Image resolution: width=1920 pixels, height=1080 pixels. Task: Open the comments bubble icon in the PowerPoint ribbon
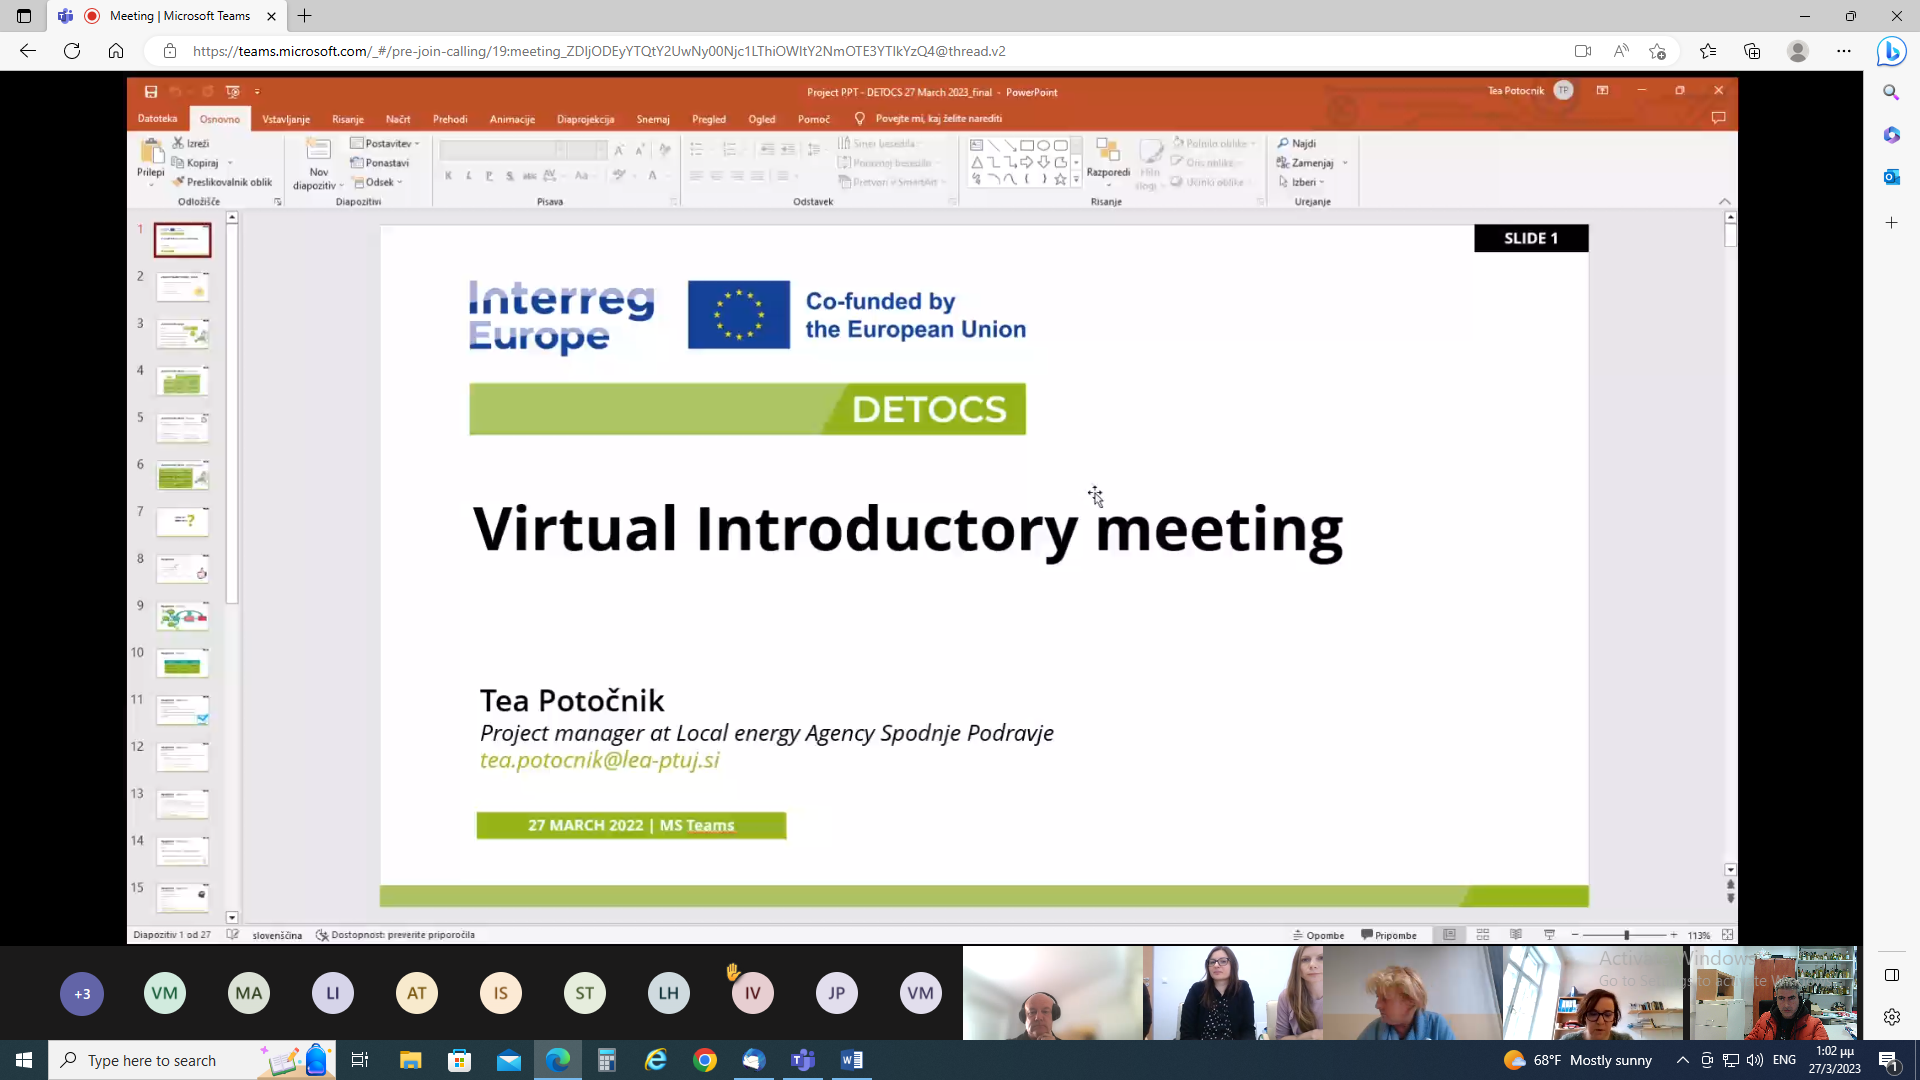(x=1718, y=118)
